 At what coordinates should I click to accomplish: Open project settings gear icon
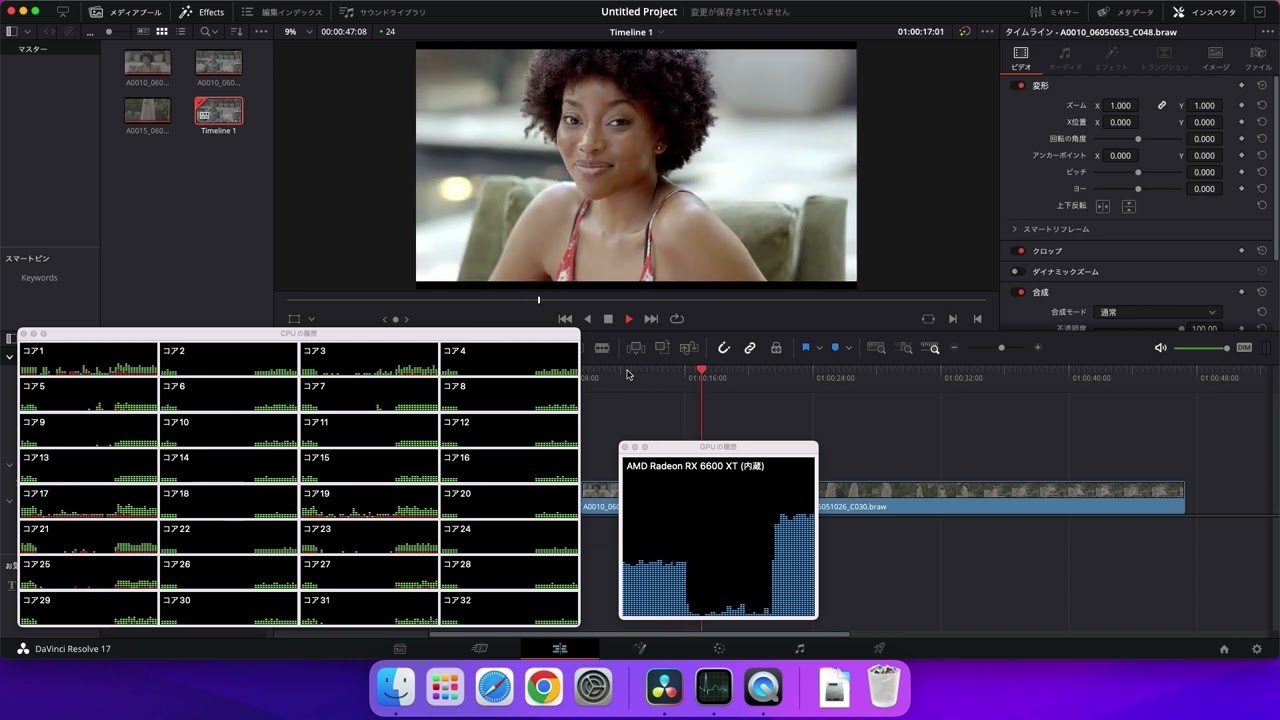coord(1257,649)
